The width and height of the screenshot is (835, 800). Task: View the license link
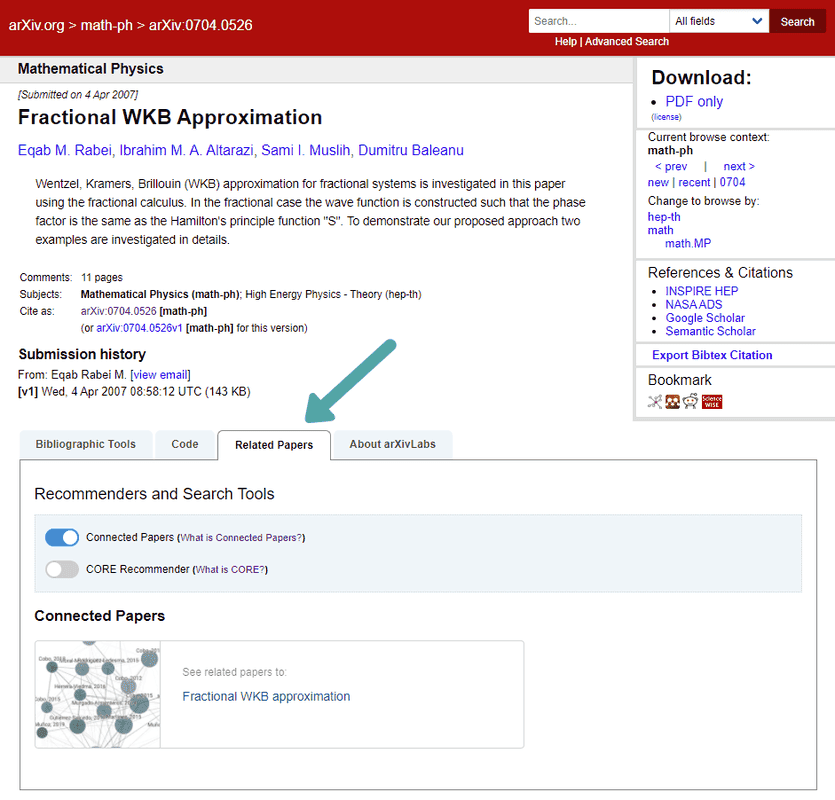coord(666,117)
